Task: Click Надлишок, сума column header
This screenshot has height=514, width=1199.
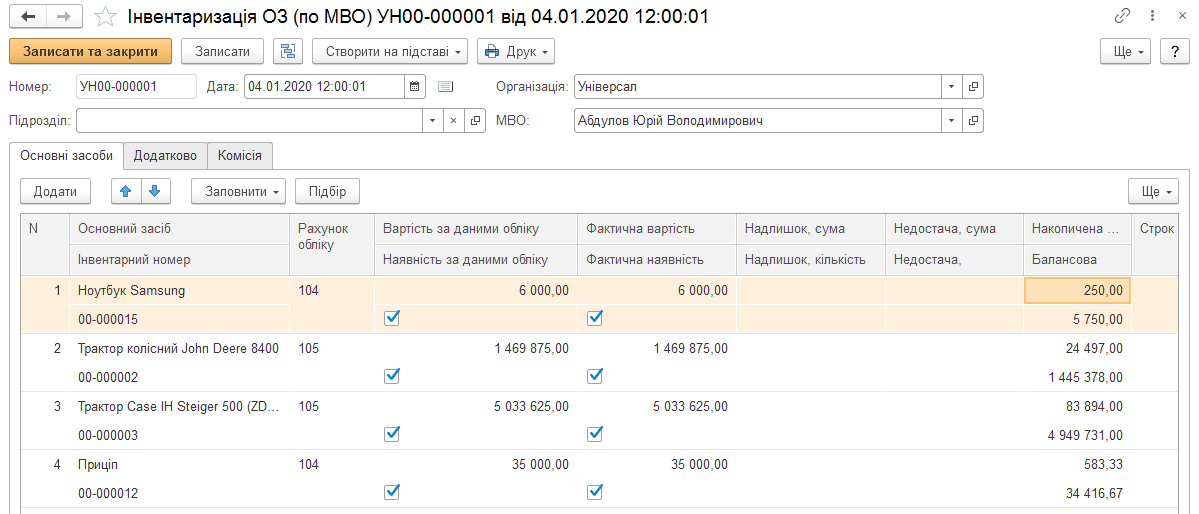Action: (811, 229)
